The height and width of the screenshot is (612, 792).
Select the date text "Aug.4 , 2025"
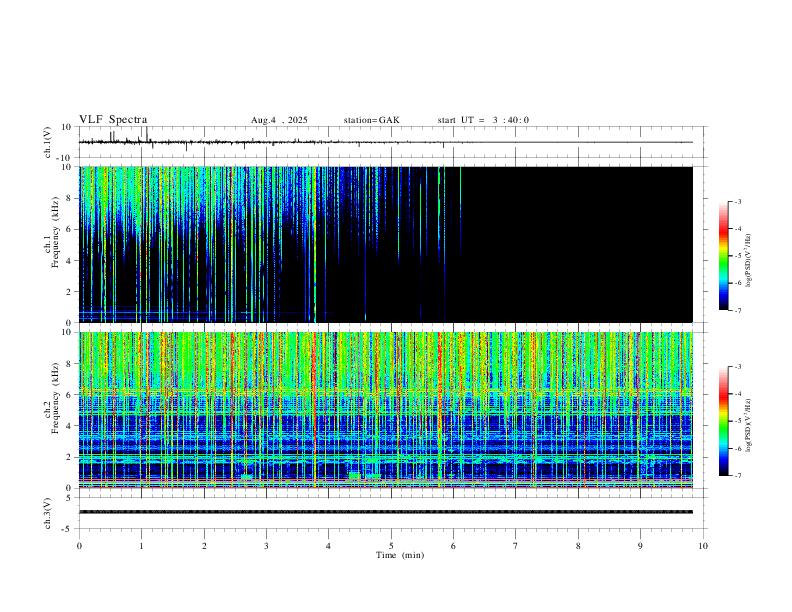click(x=279, y=120)
